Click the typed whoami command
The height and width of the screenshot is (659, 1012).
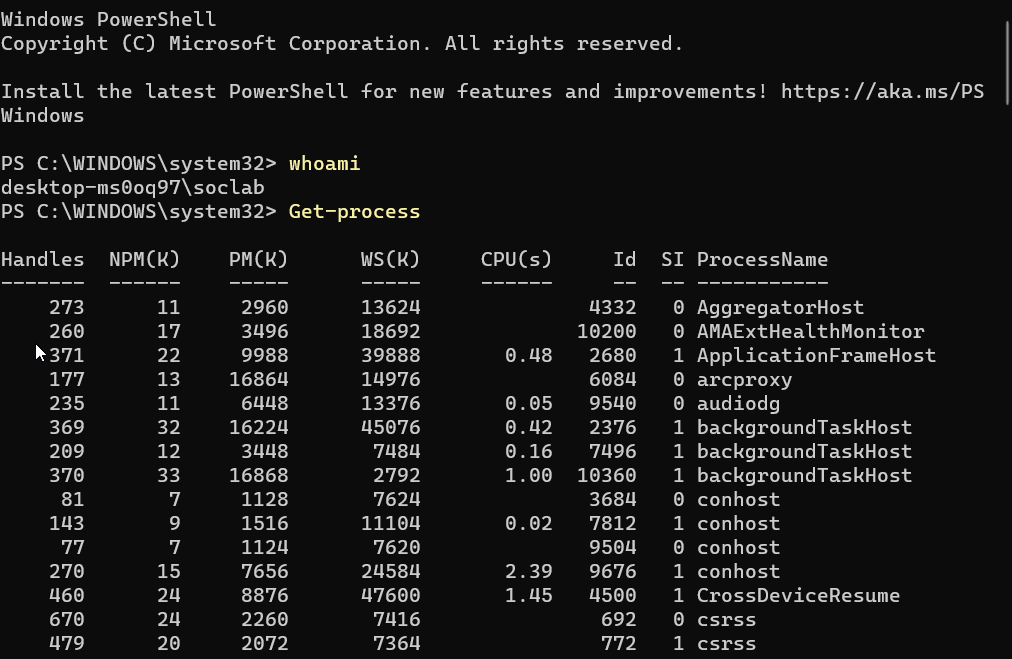coord(325,163)
